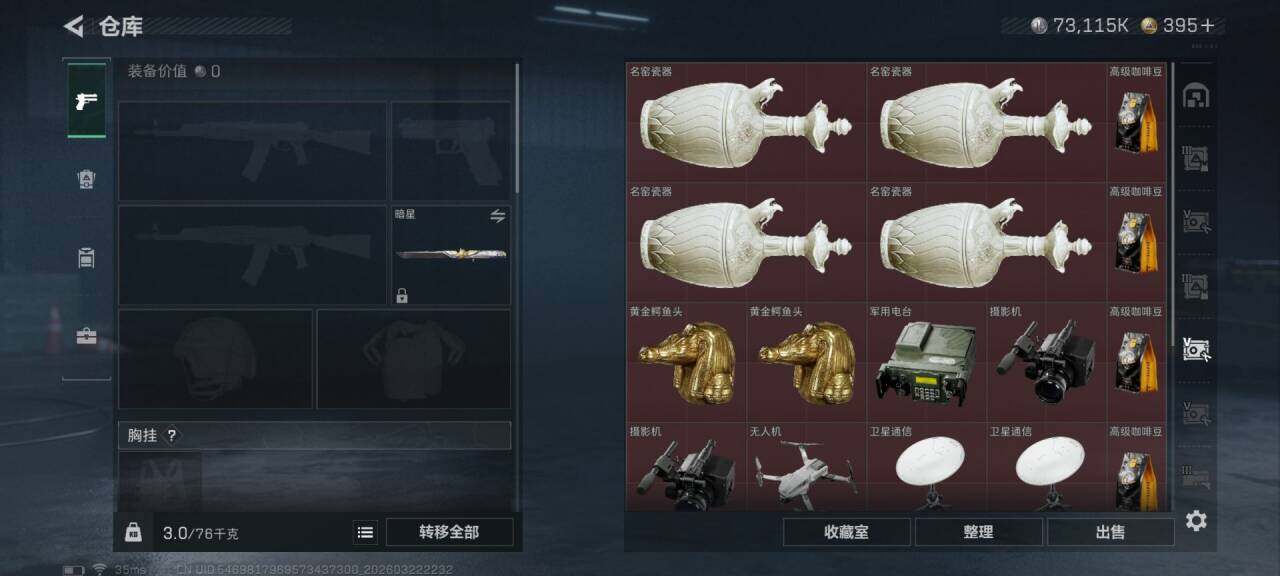Toggle the list view icon beside 转移全部

click(x=365, y=532)
